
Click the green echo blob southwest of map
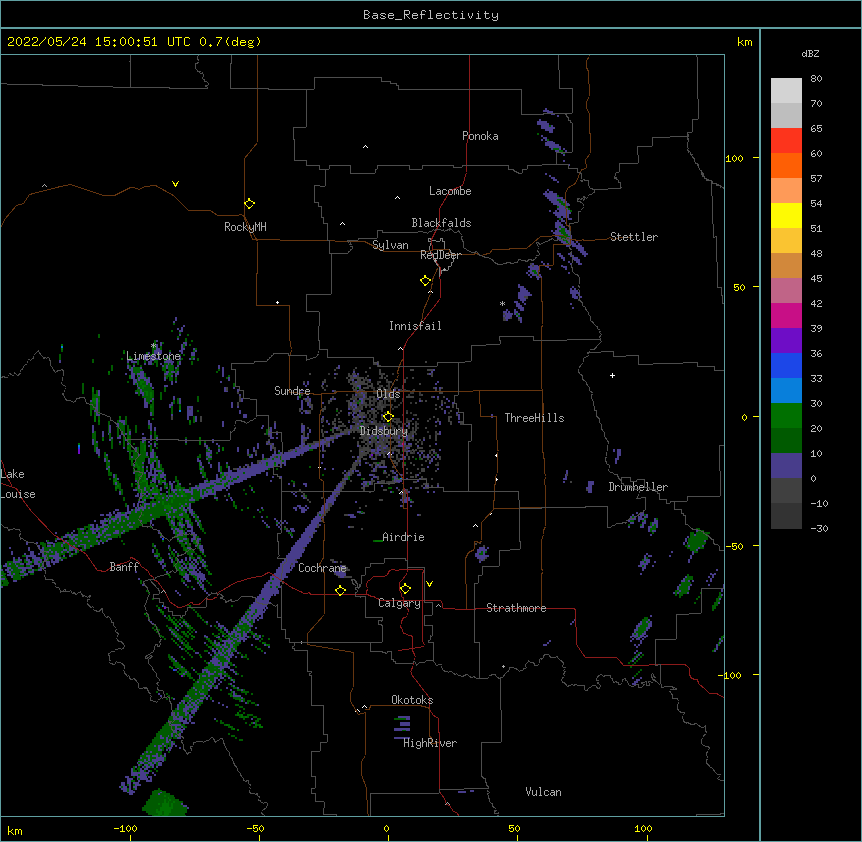point(164,802)
